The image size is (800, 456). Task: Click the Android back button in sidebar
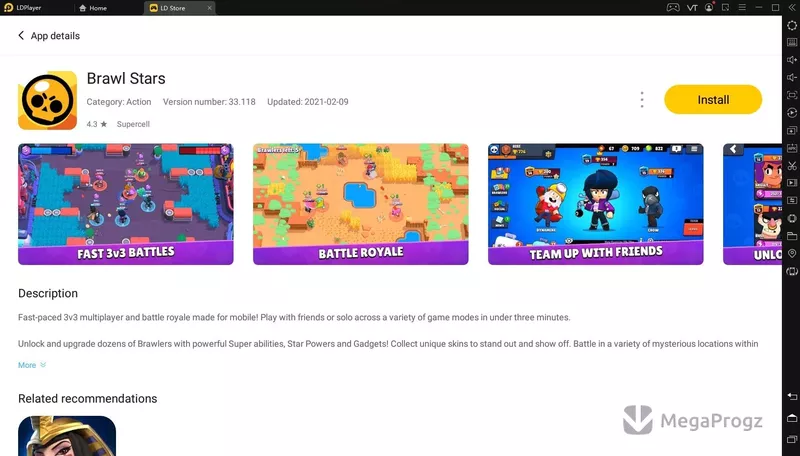pos(792,396)
